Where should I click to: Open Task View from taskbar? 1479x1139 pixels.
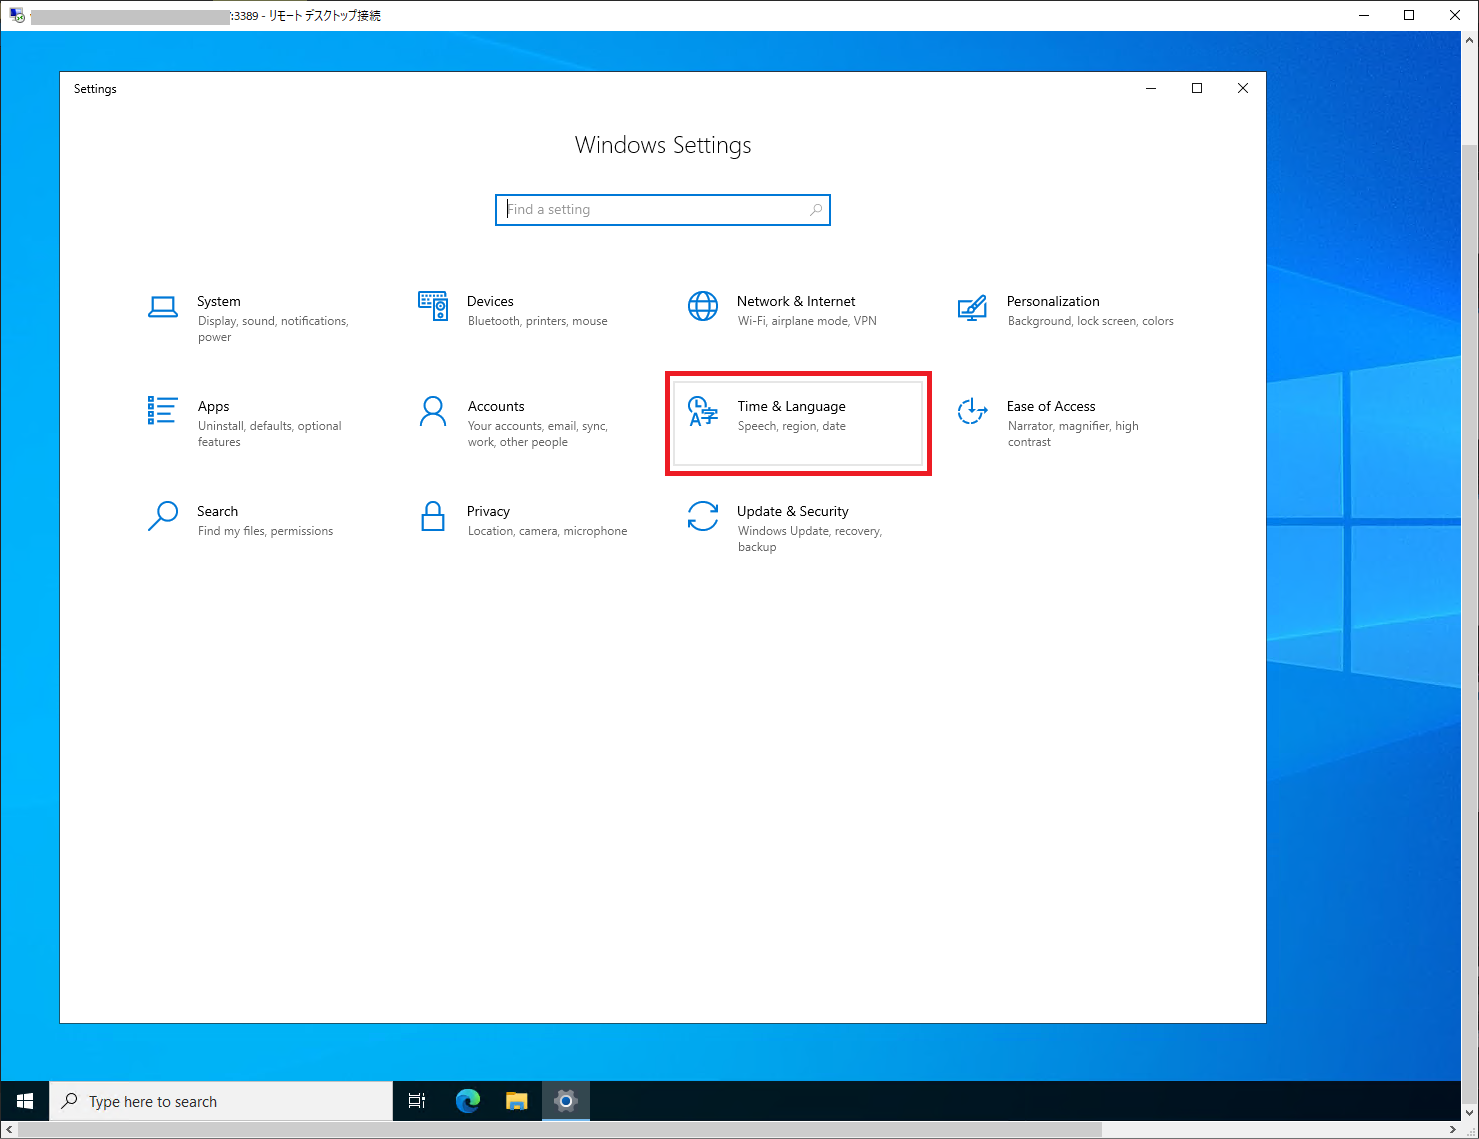417,1101
